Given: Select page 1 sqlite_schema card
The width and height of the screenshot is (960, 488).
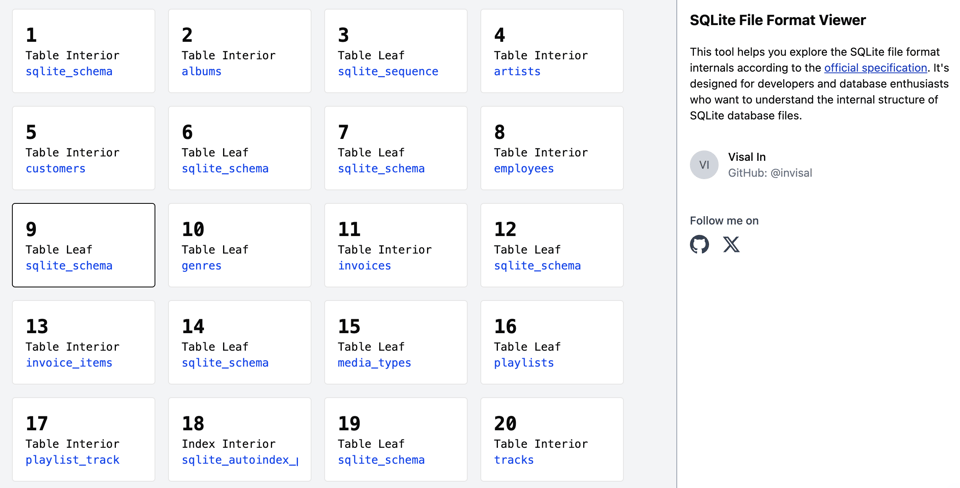Looking at the screenshot, I should click(x=83, y=51).
